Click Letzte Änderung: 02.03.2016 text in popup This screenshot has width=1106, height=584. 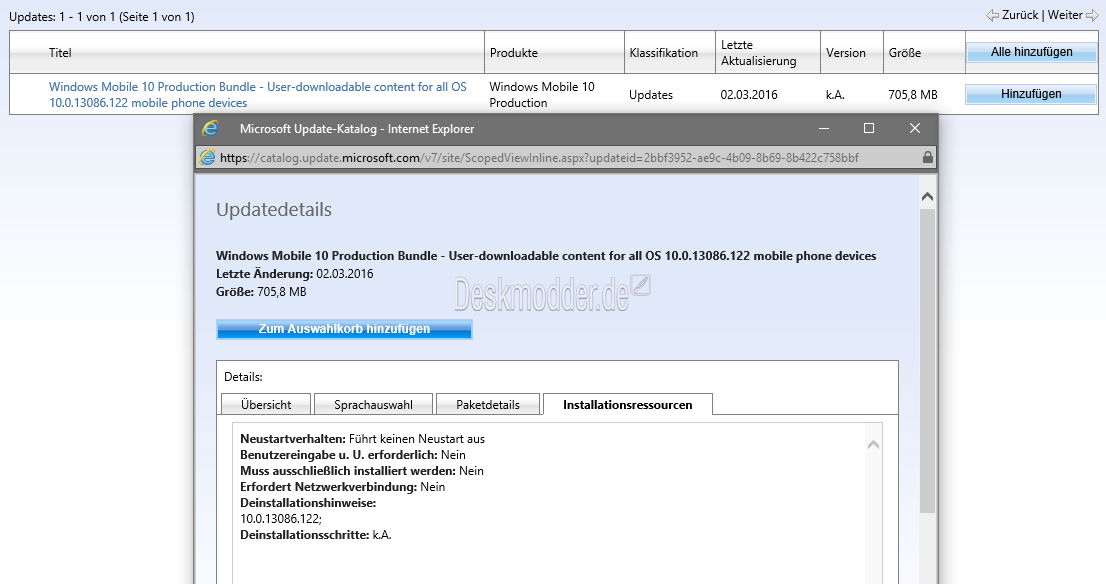tap(294, 274)
